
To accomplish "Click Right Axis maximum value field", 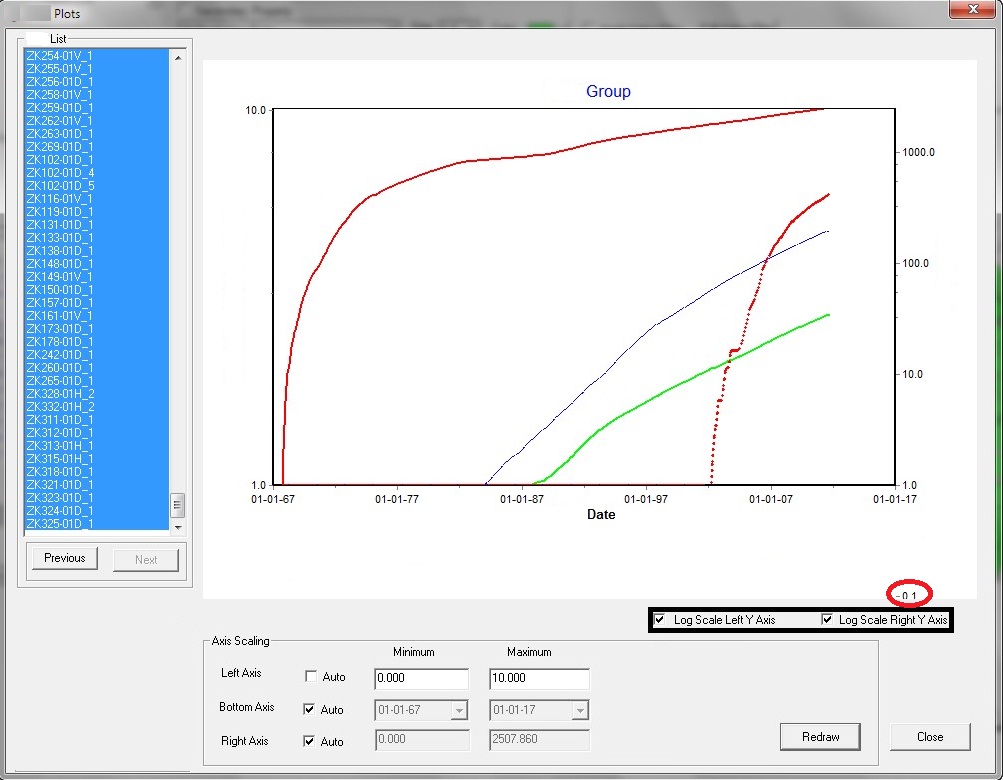I will pyautogui.click(x=539, y=739).
